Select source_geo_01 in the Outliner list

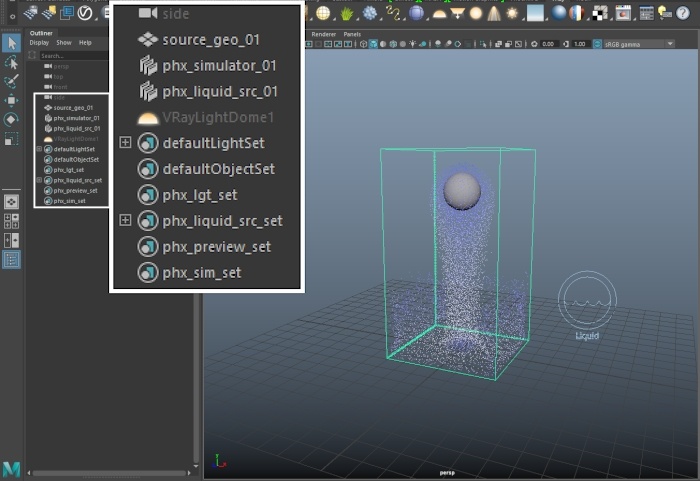point(73,108)
